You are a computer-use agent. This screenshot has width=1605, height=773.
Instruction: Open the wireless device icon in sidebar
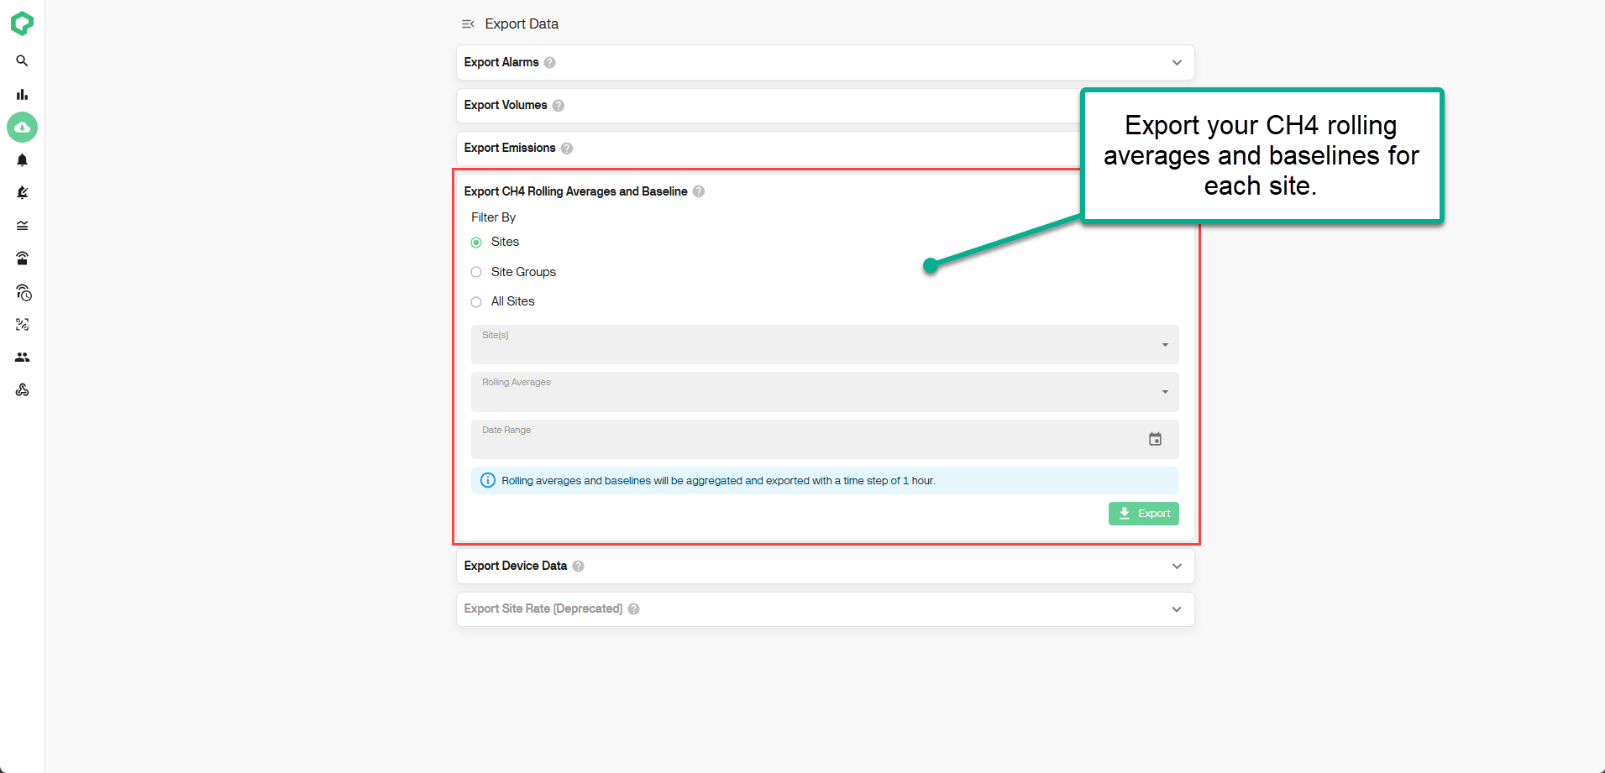pyautogui.click(x=22, y=258)
